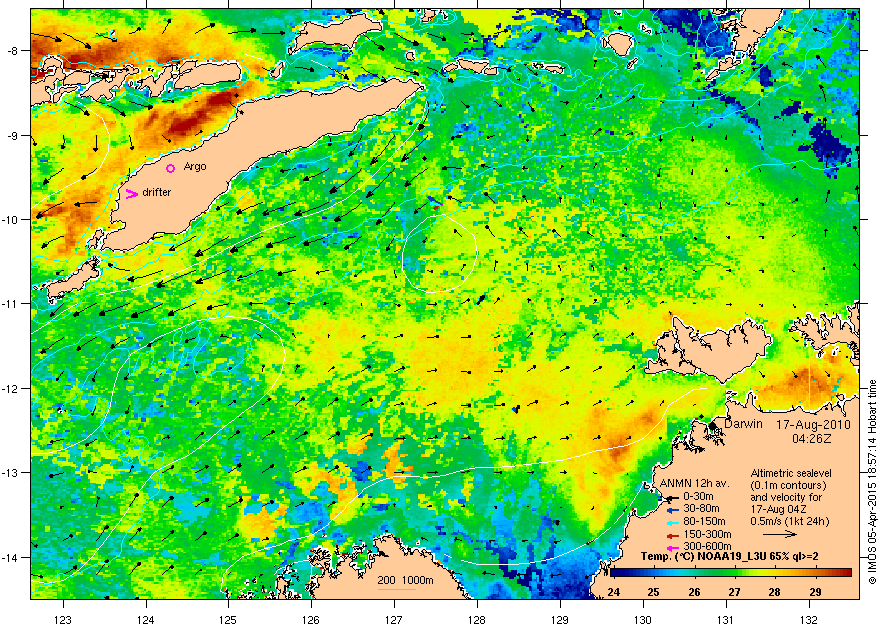
Task: Click the '0-30m' depth label
Action: (698, 496)
